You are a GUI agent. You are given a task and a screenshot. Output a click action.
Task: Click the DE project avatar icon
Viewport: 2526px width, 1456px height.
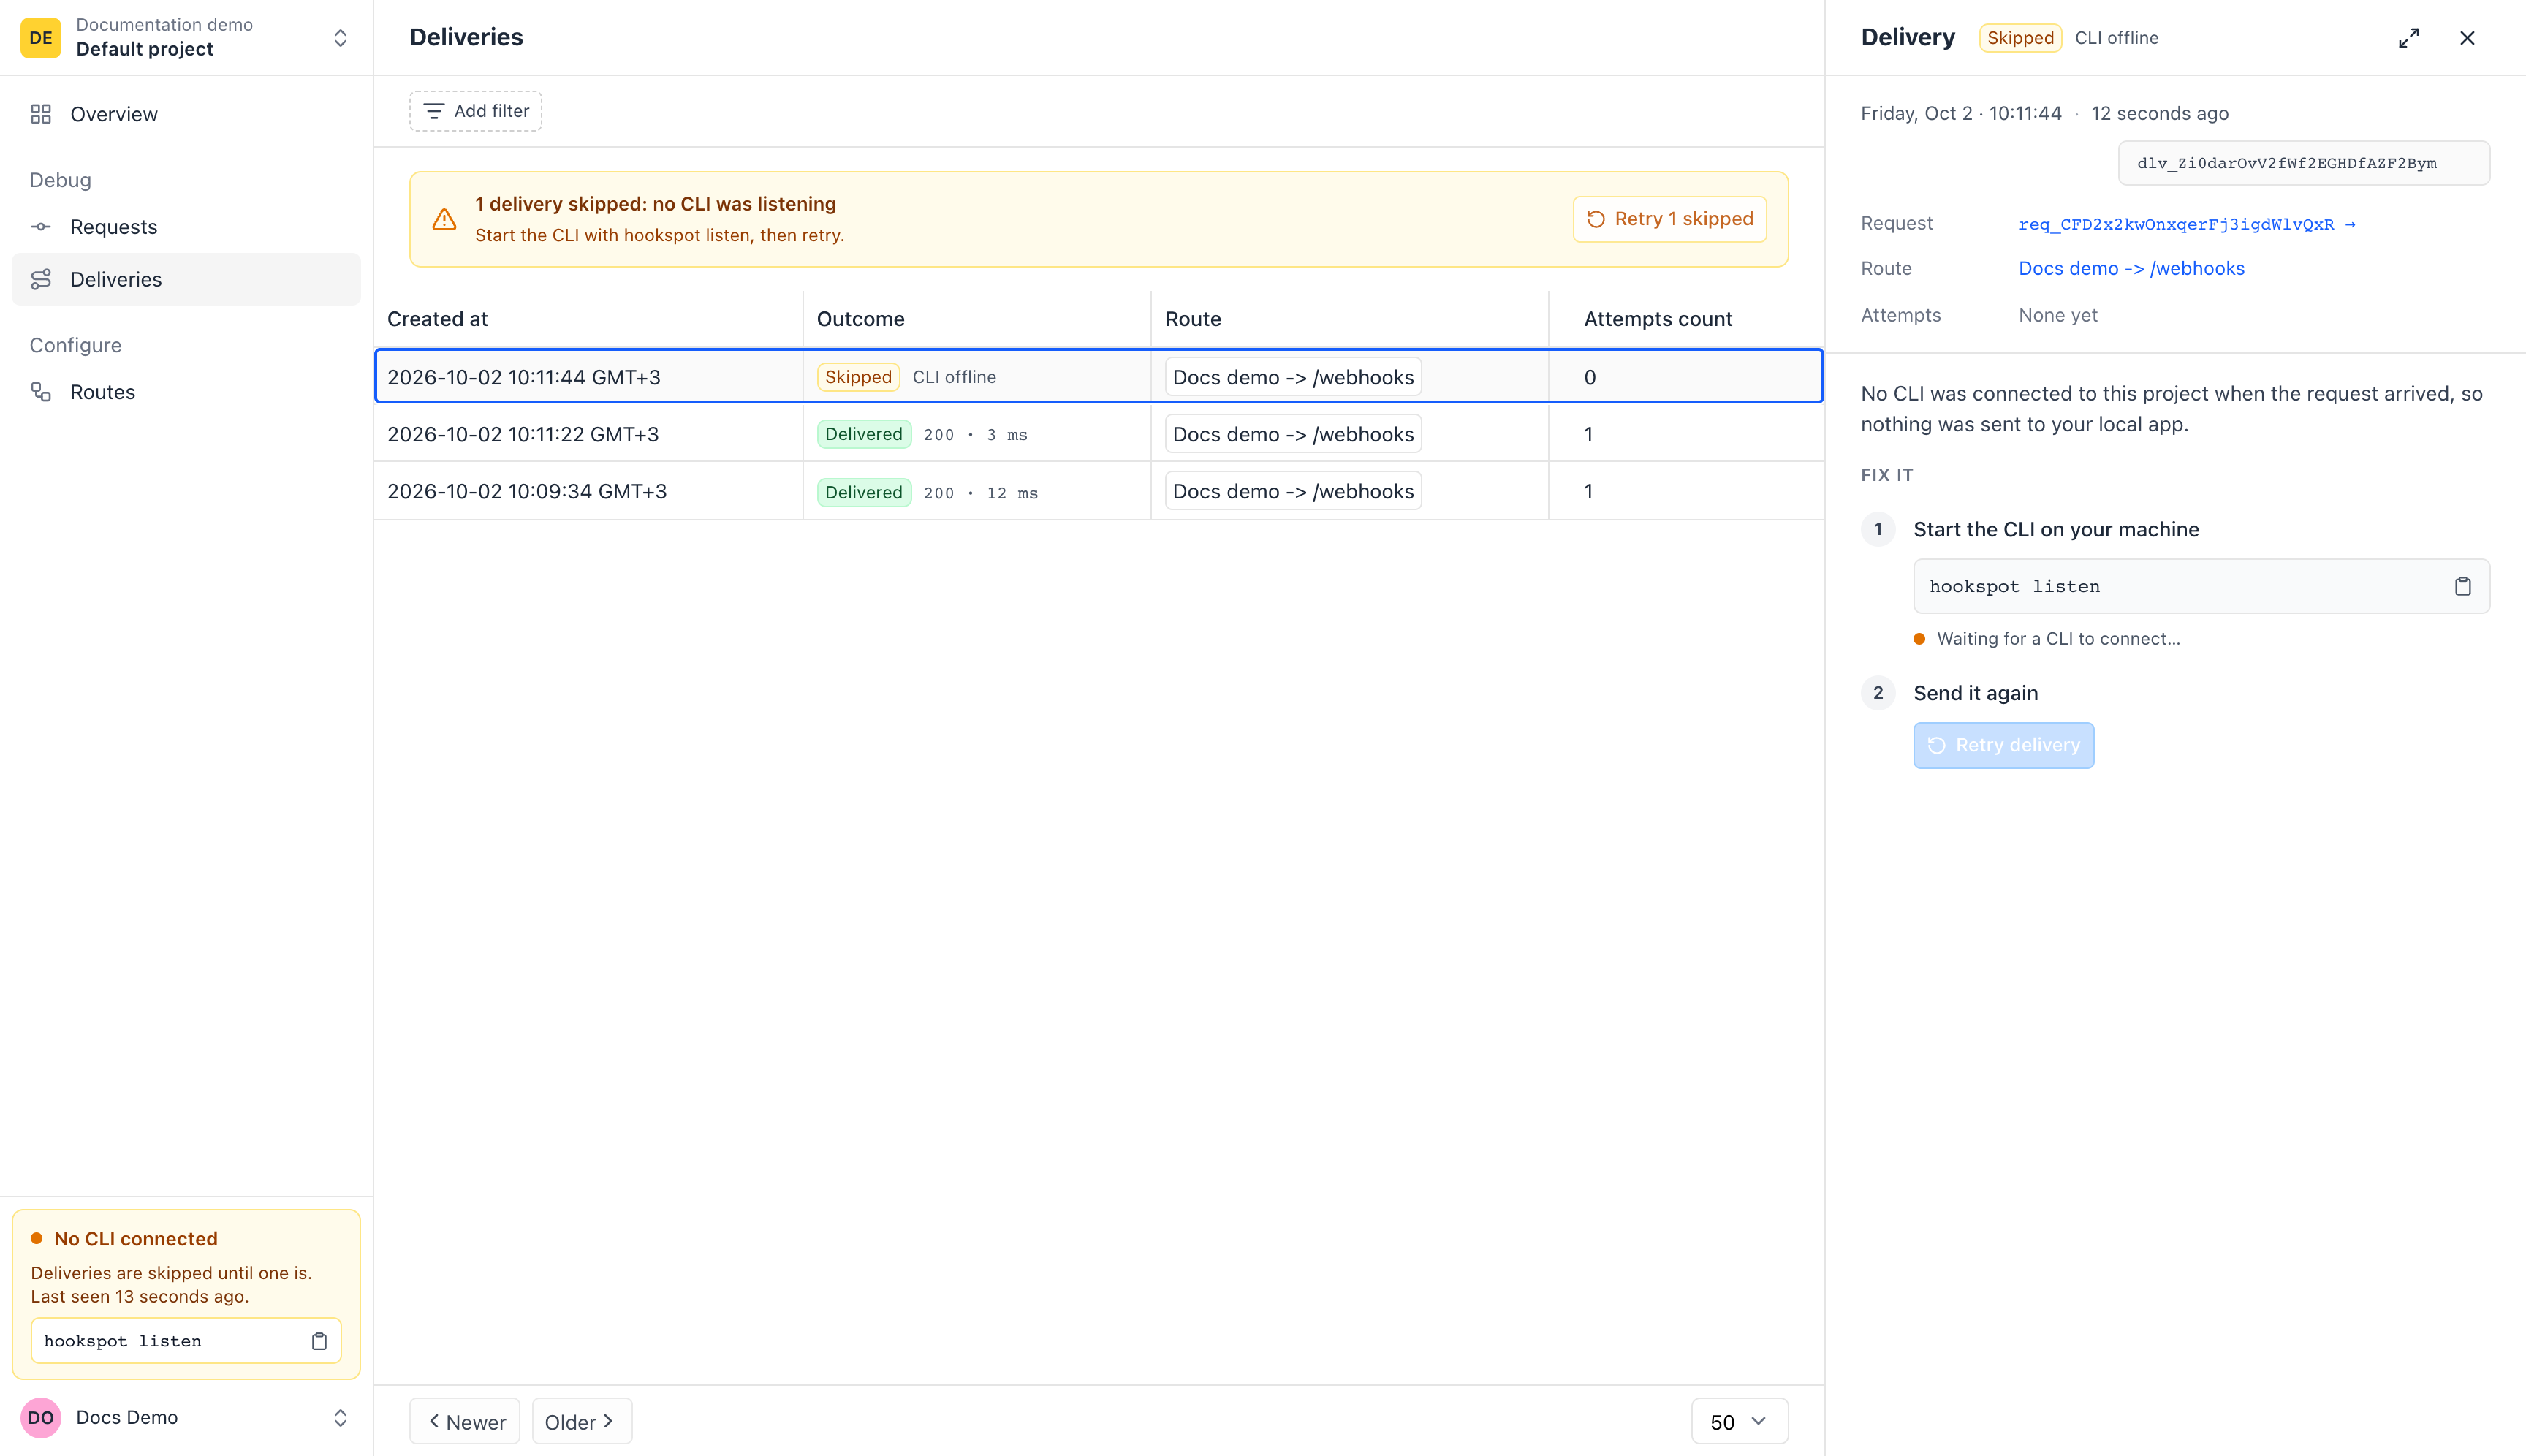[x=41, y=38]
